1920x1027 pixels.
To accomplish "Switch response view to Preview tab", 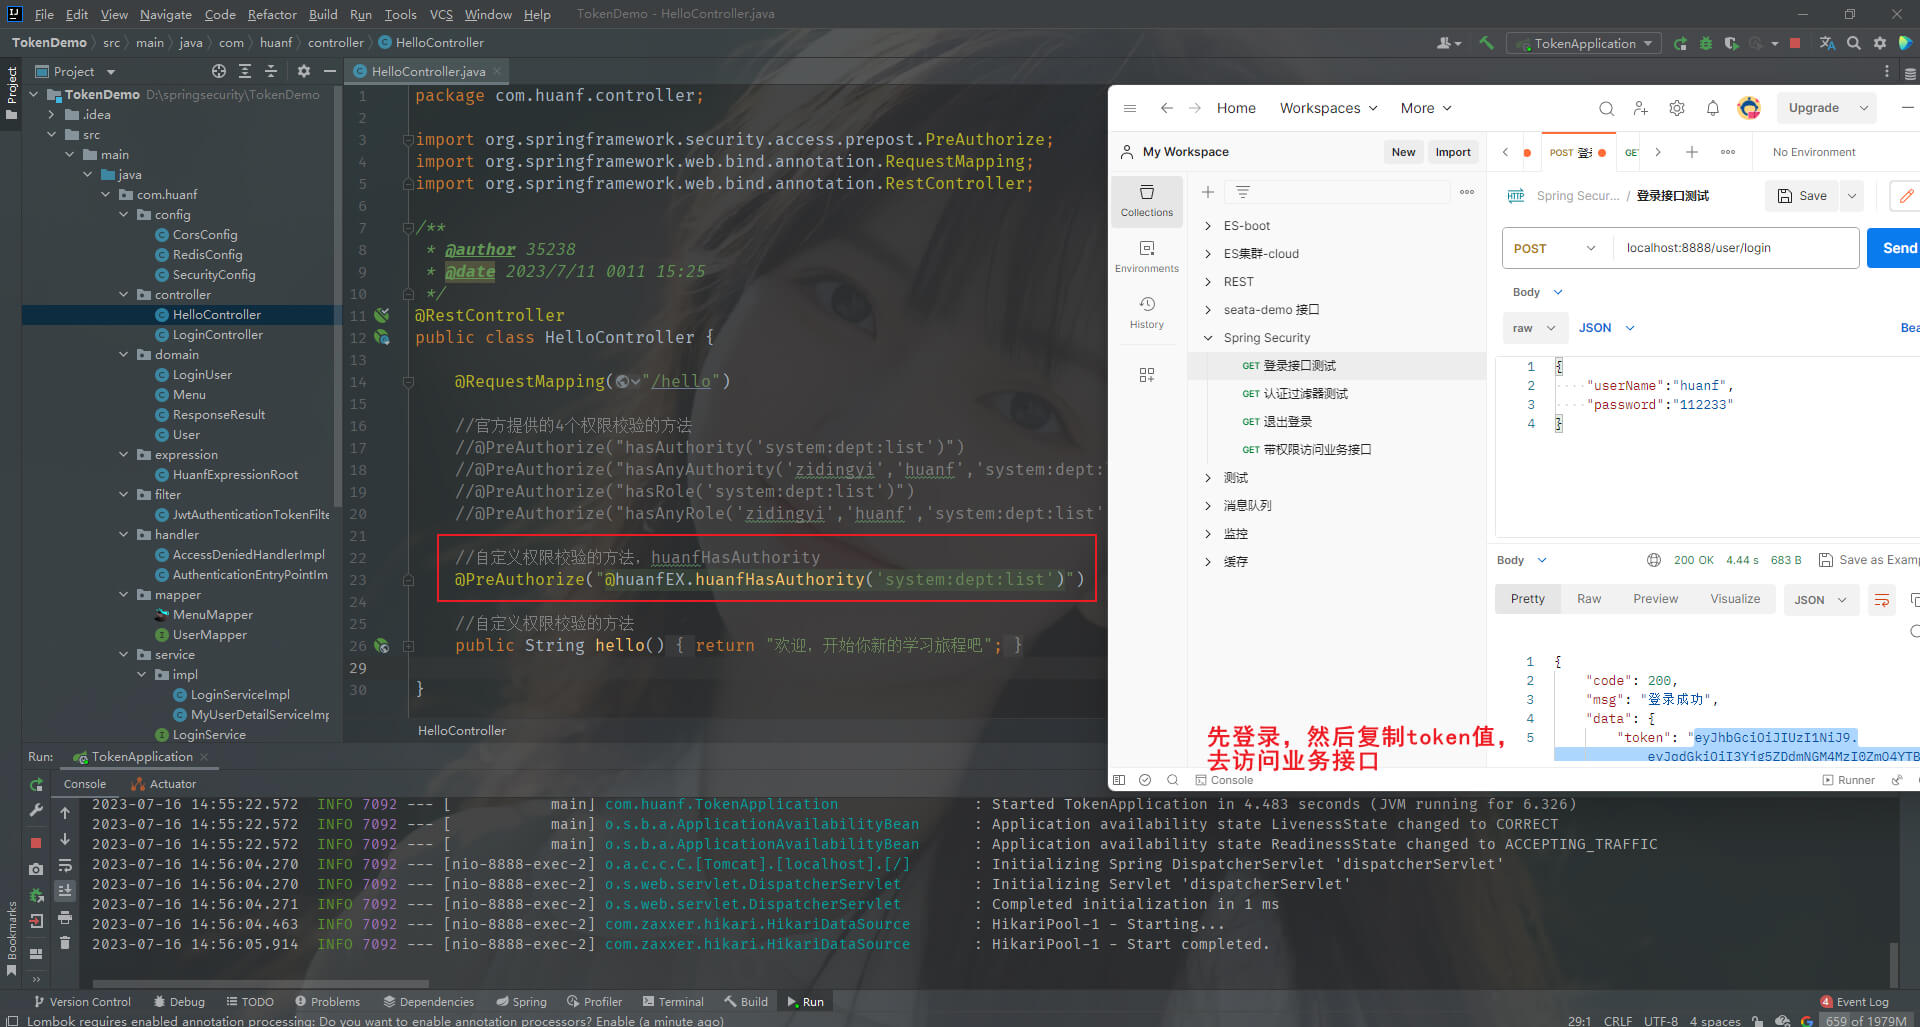I will tap(1655, 599).
